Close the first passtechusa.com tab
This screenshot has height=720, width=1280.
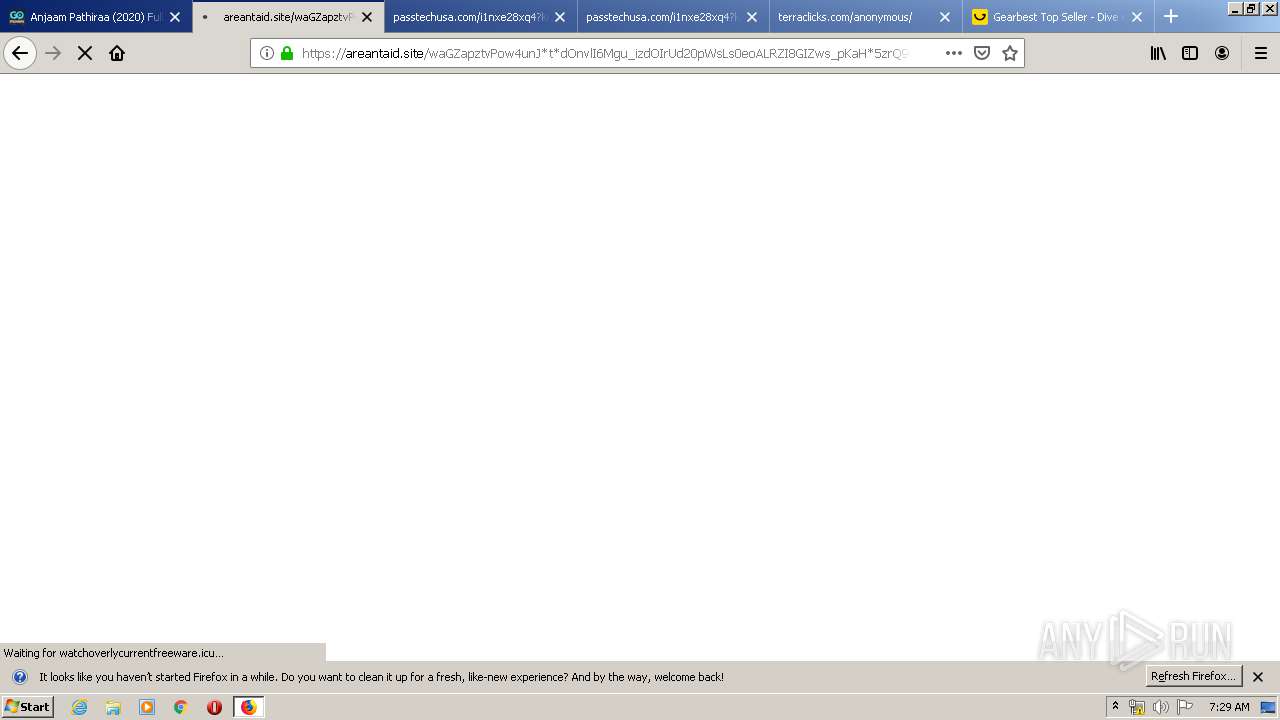coord(560,17)
